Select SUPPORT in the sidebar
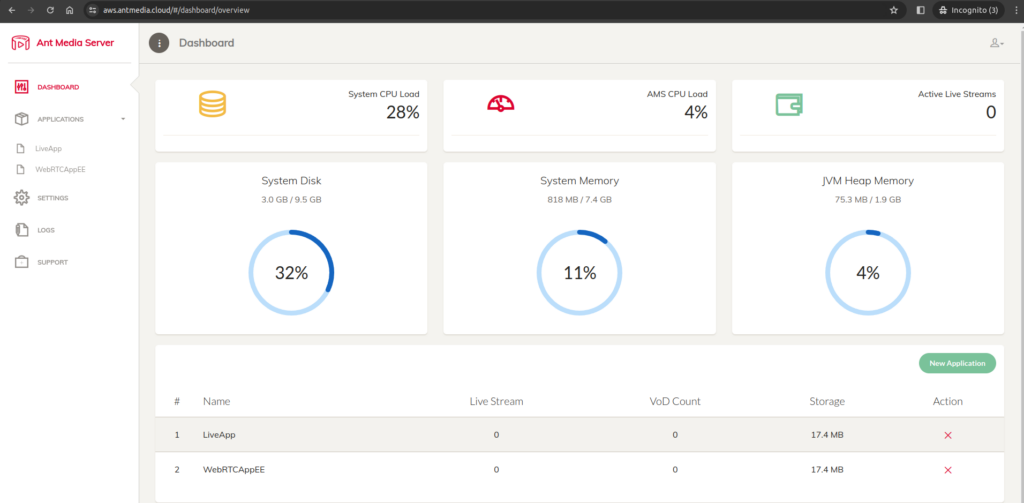This screenshot has width=1024, height=503. (53, 263)
